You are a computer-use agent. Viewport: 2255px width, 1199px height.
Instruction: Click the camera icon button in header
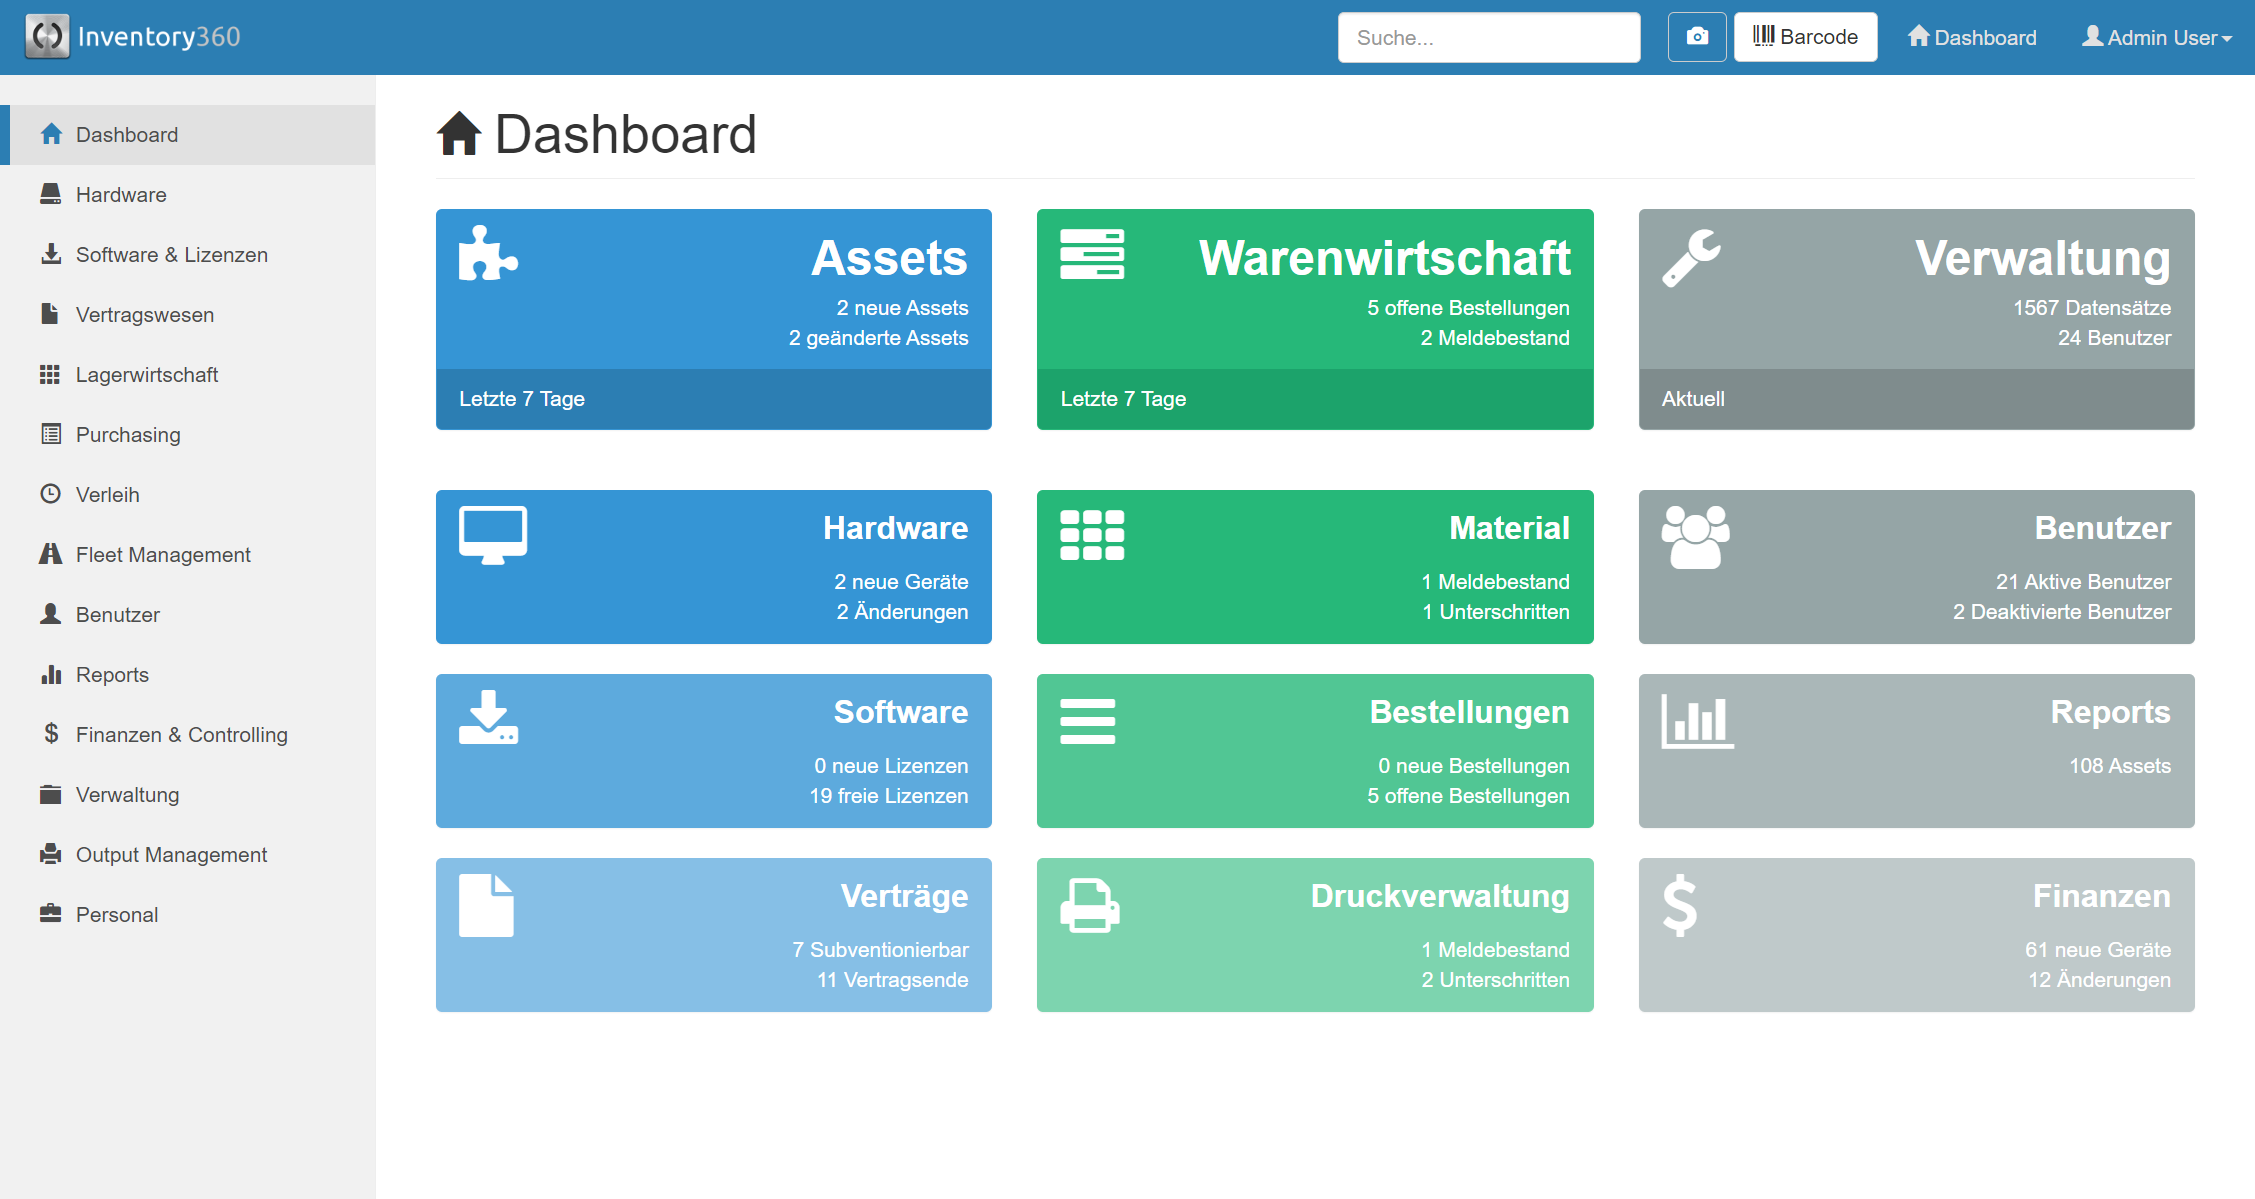click(x=1696, y=37)
